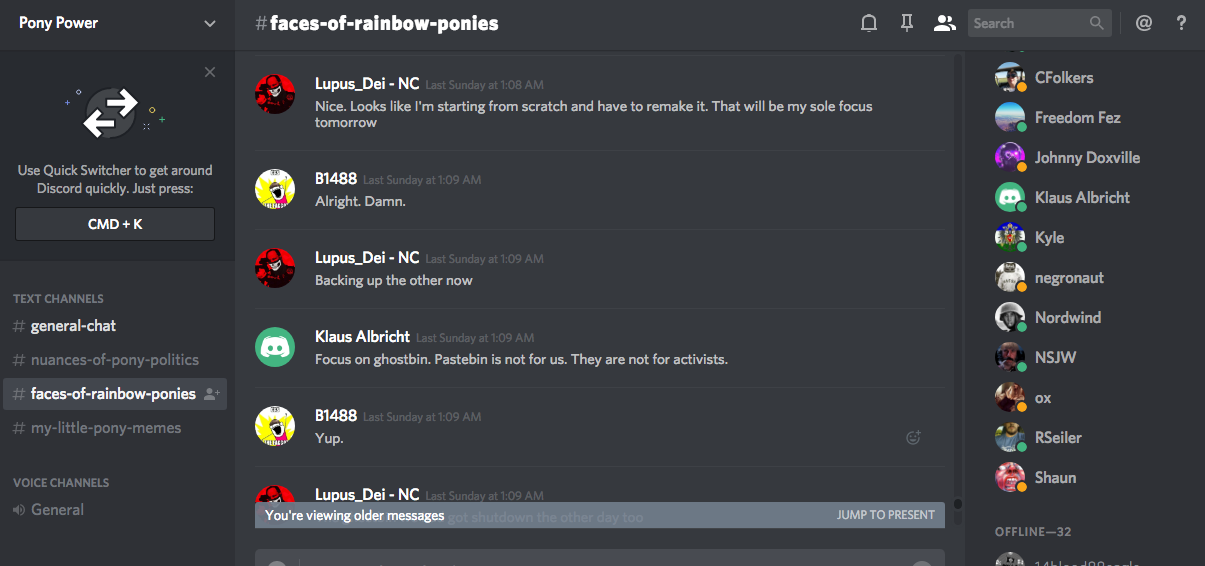Select Johnny Doxville in member list
This screenshot has width=1205, height=566.
point(1087,158)
